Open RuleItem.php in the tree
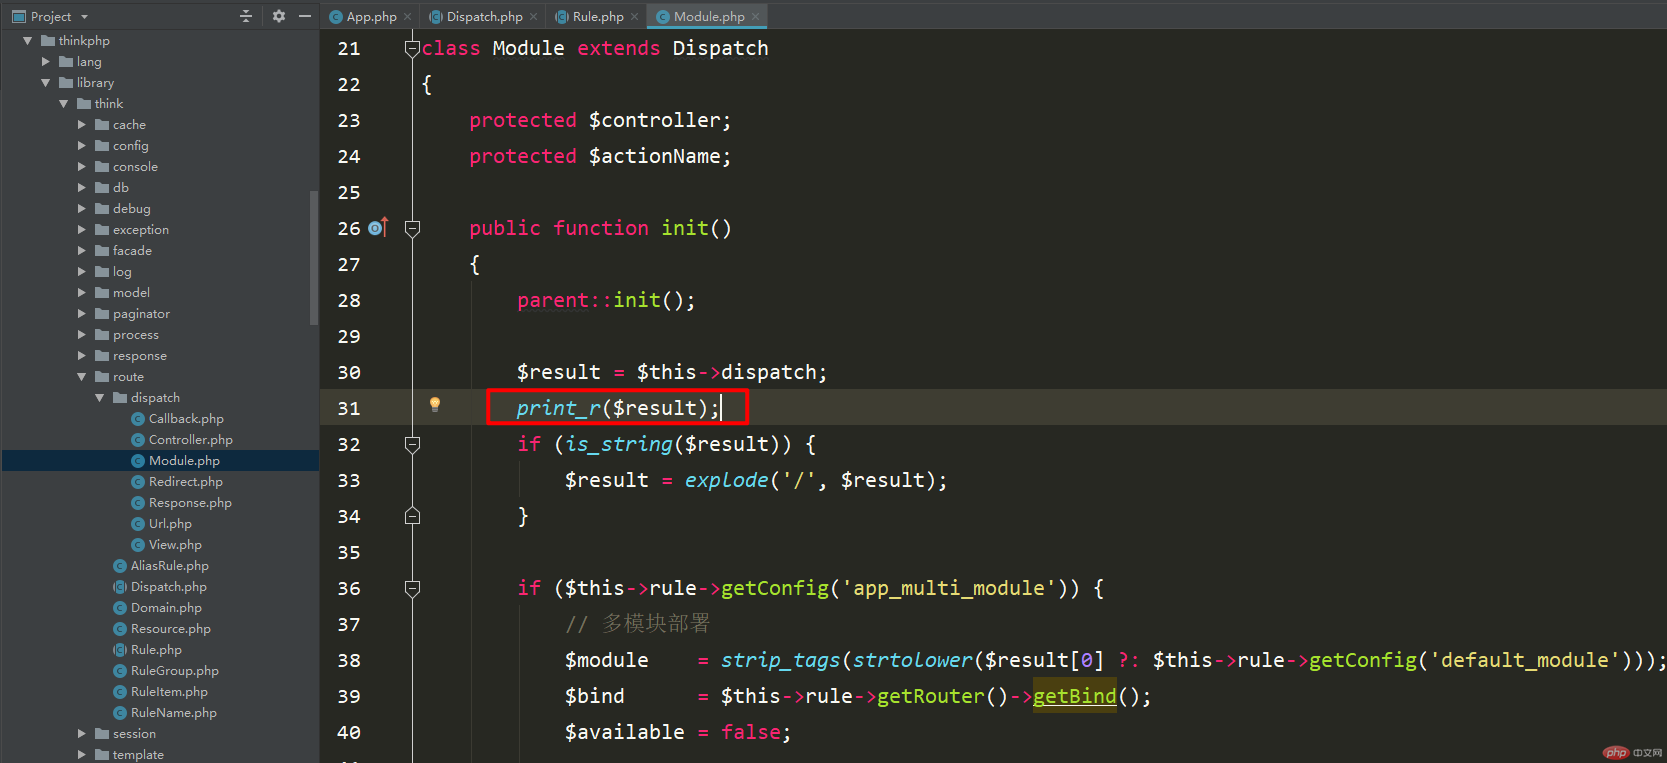The height and width of the screenshot is (763, 1667). tap(169, 692)
